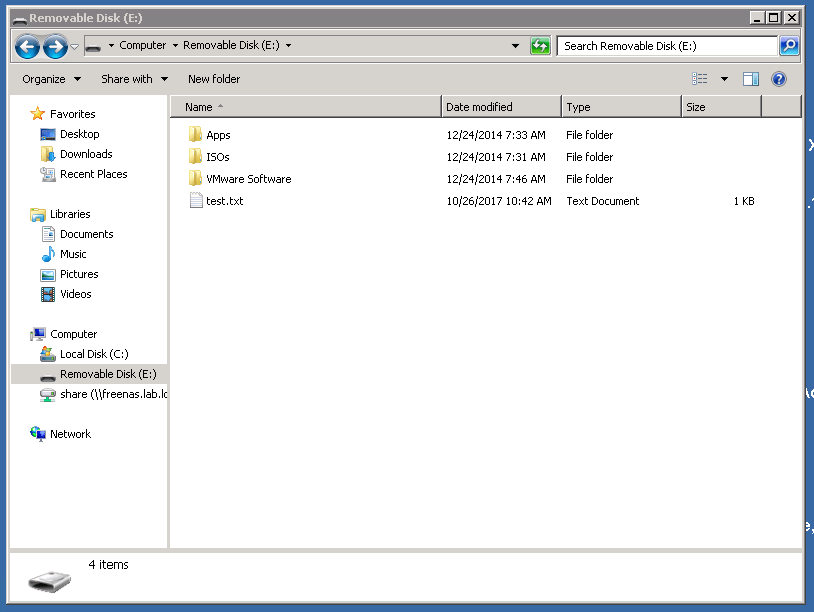
Task: Open the Help question mark icon
Action: tap(779, 79)
